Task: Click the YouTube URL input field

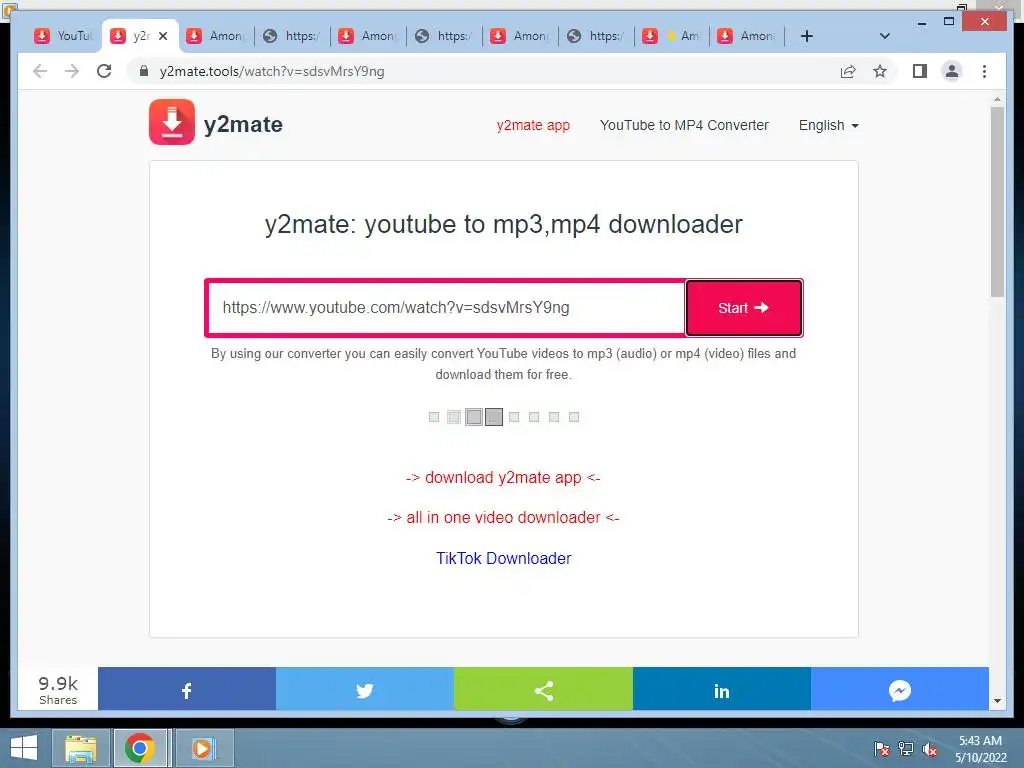Action: (447, 308)
